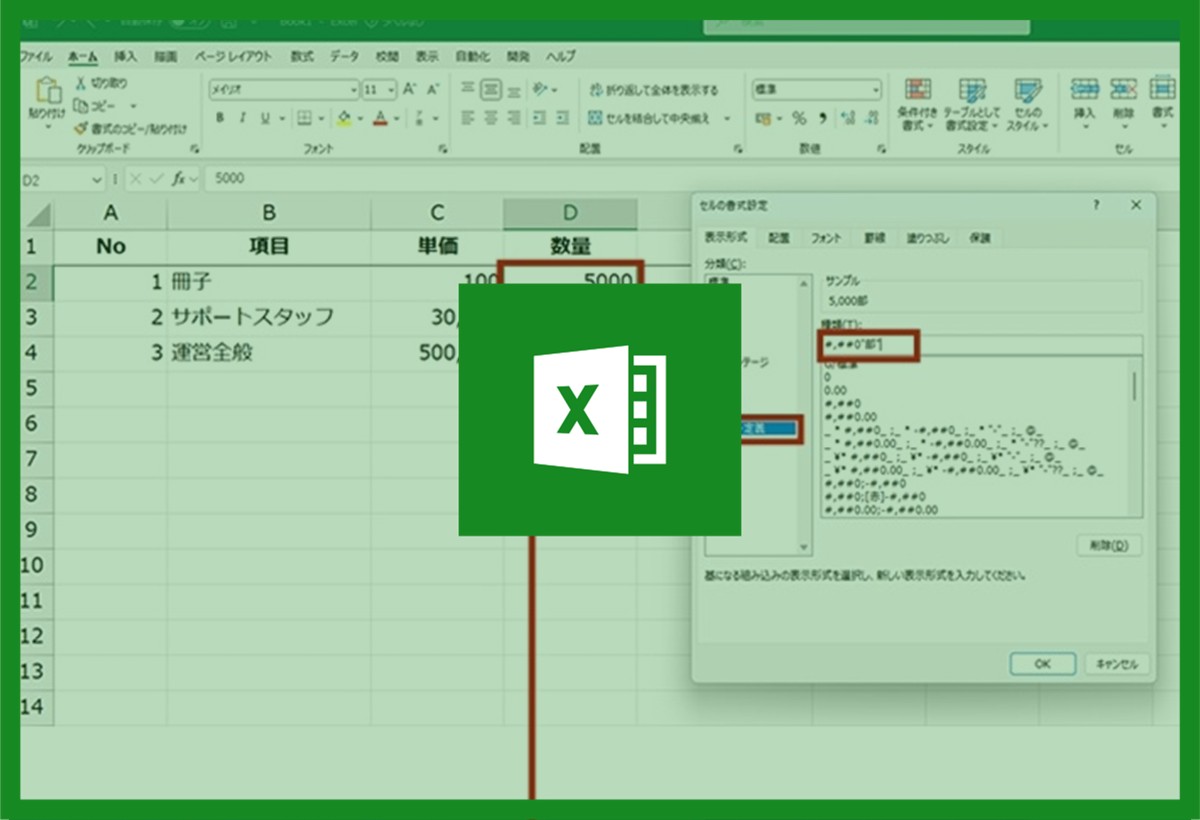Click the font color red A swatch

tap(380, 118)
